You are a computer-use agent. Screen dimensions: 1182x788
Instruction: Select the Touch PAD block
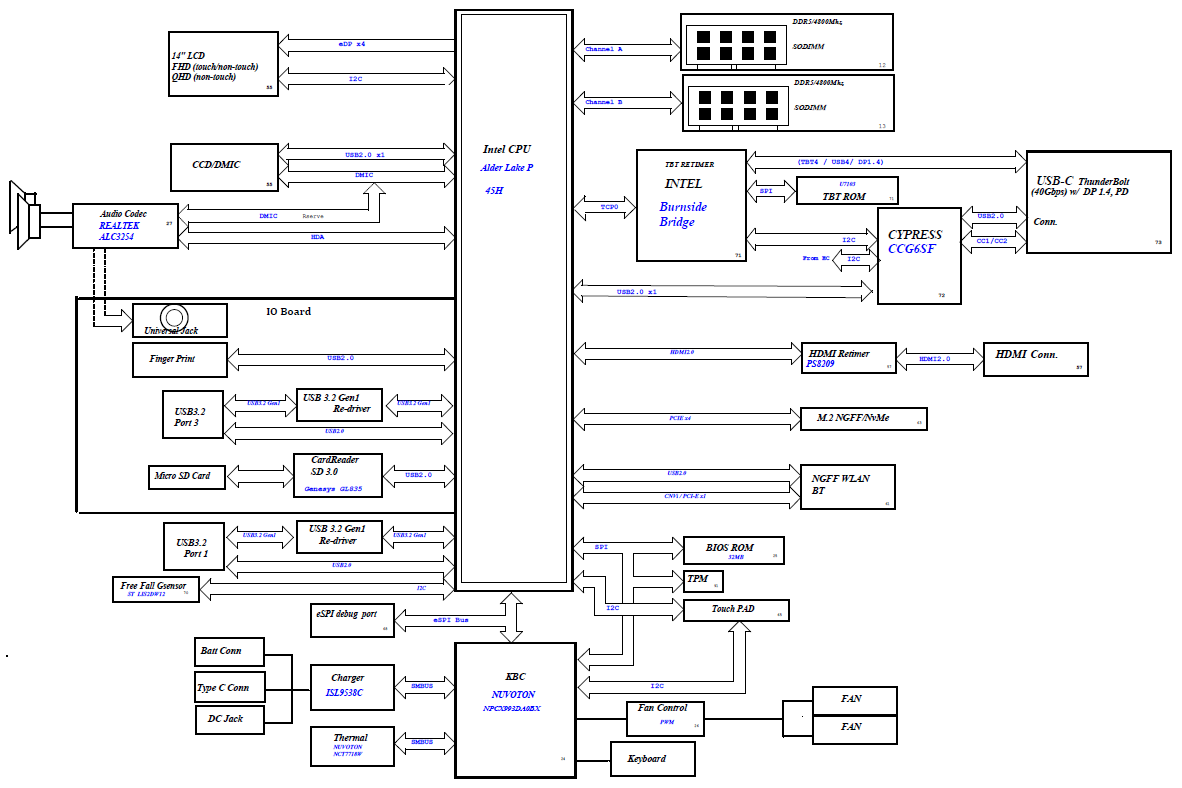coord(736,609)
